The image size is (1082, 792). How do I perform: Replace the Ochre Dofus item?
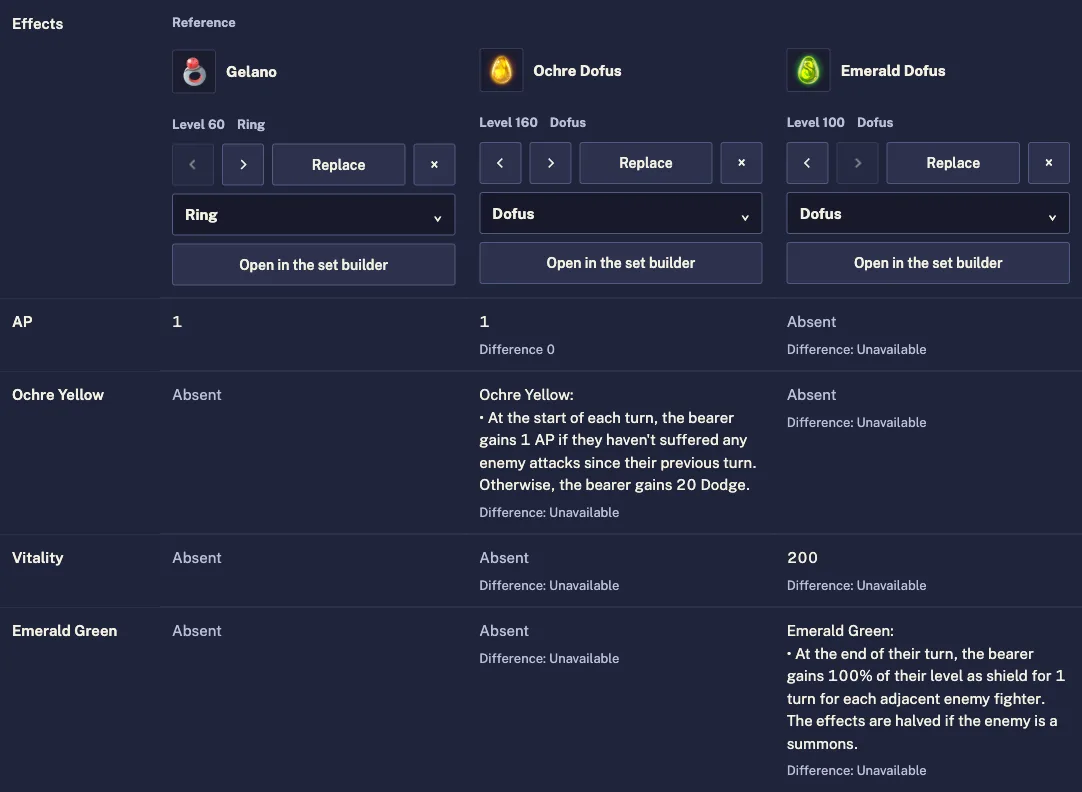pos(646,163)
